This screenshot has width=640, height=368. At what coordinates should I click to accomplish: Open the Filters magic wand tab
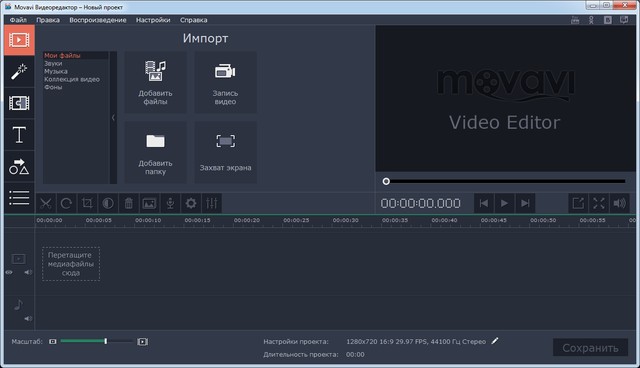coord(19,71)
